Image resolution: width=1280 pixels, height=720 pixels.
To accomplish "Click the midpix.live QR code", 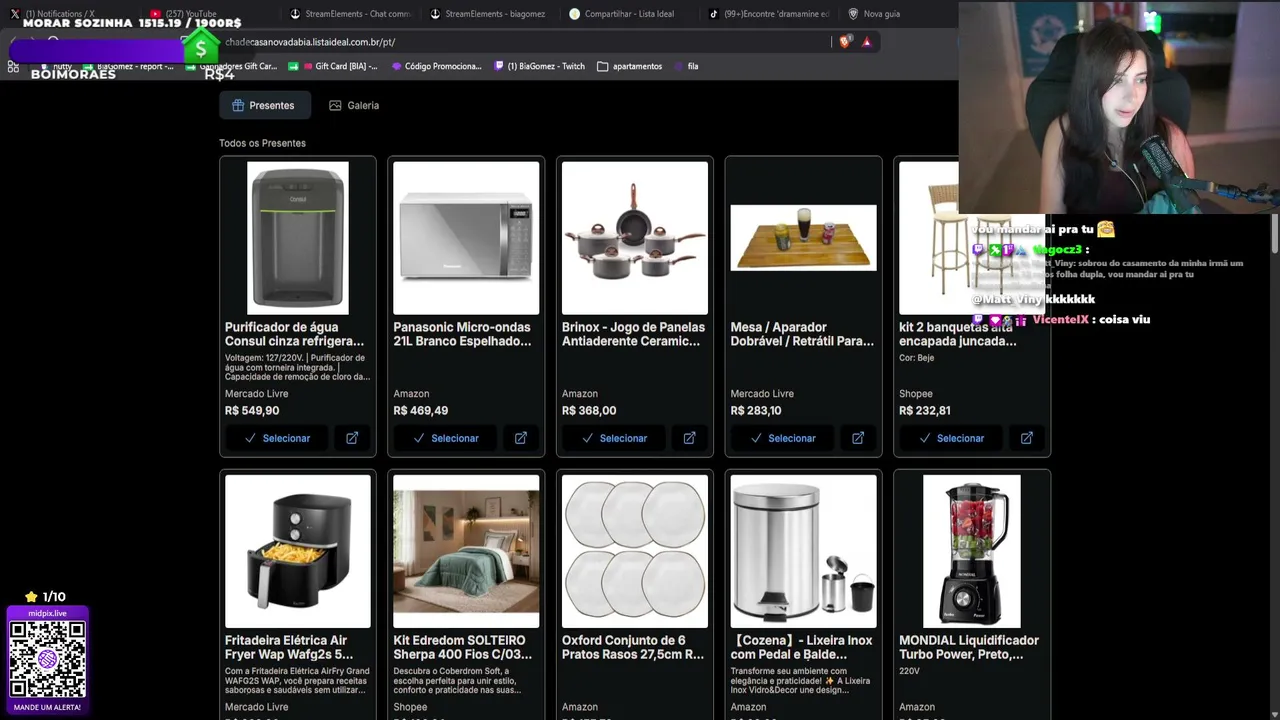I will (x=47, y=659).
